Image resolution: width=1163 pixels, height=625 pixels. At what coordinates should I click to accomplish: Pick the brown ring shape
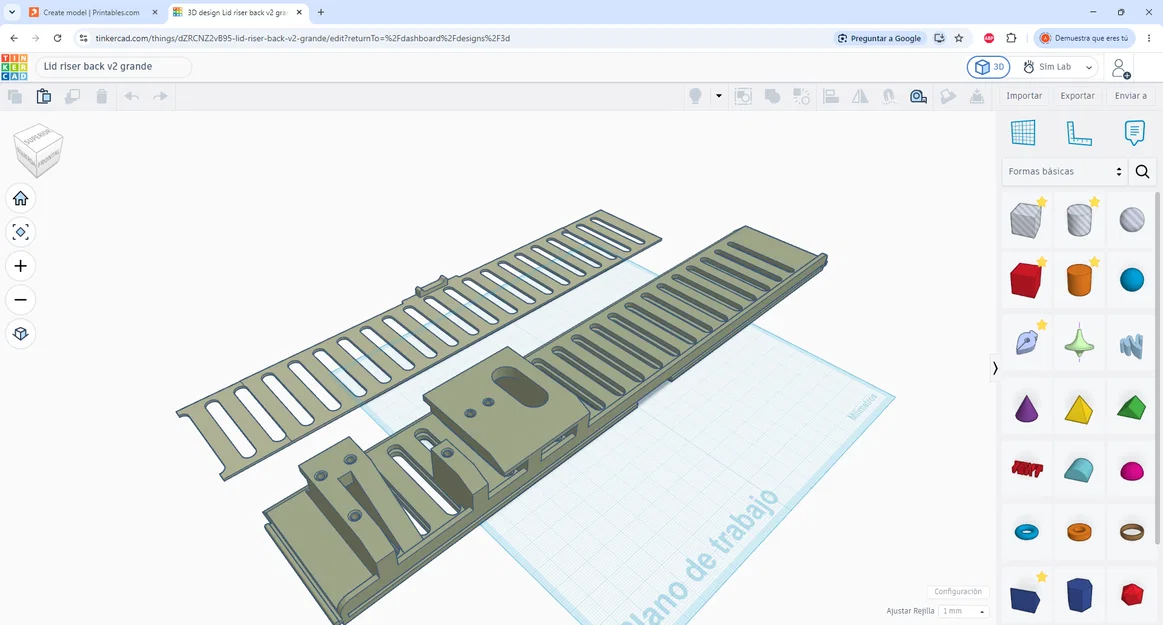[1132, 532]
